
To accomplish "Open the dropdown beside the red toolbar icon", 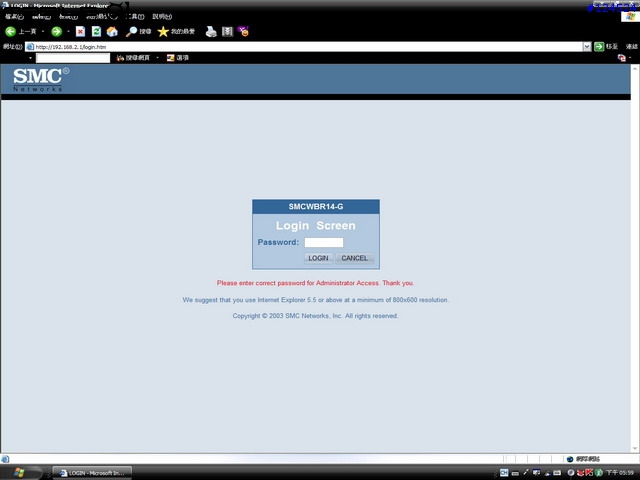I will 630,58.
